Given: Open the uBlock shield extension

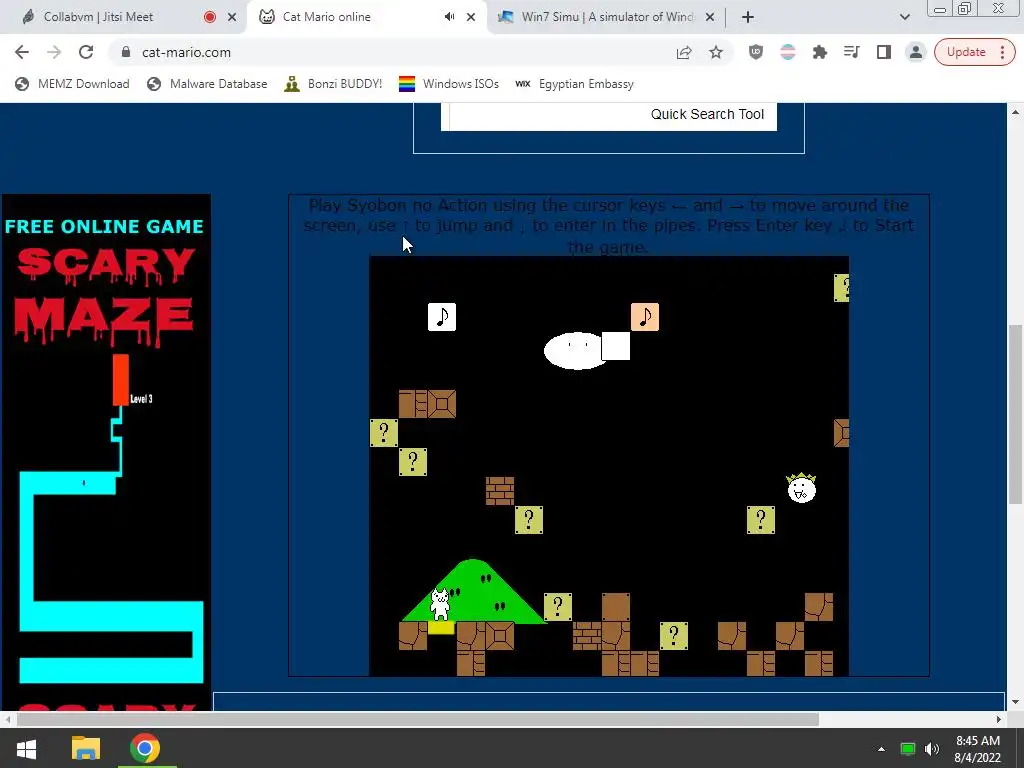Looking at the screenshot, I should [756, 52].
